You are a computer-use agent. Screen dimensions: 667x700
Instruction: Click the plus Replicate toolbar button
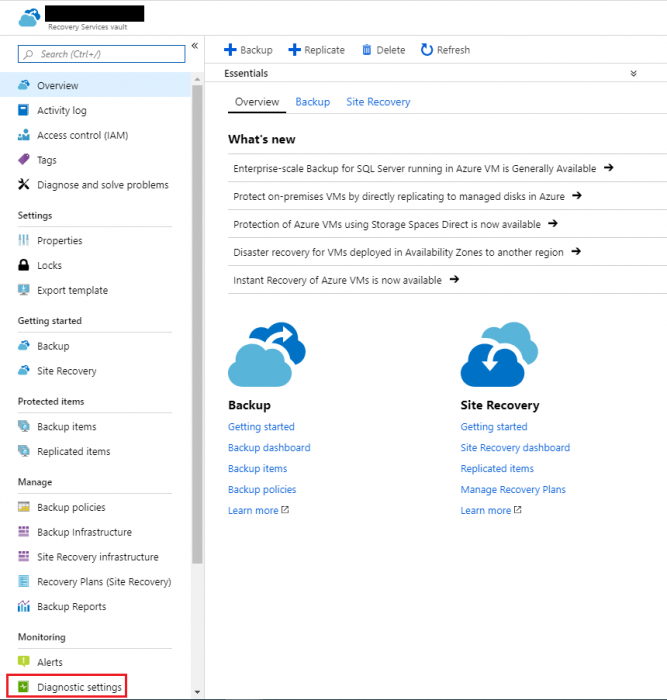coord(317,50)
